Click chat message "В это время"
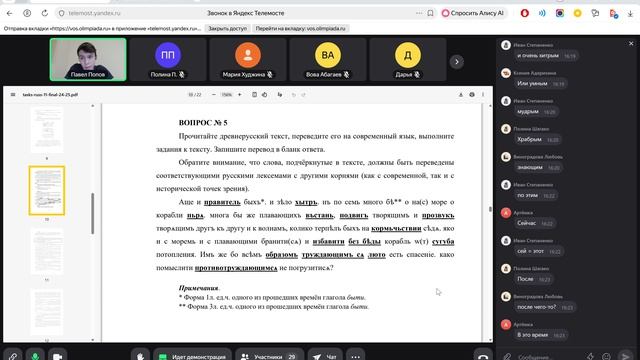This screenshot has width=640, height=360. (541, 335)
